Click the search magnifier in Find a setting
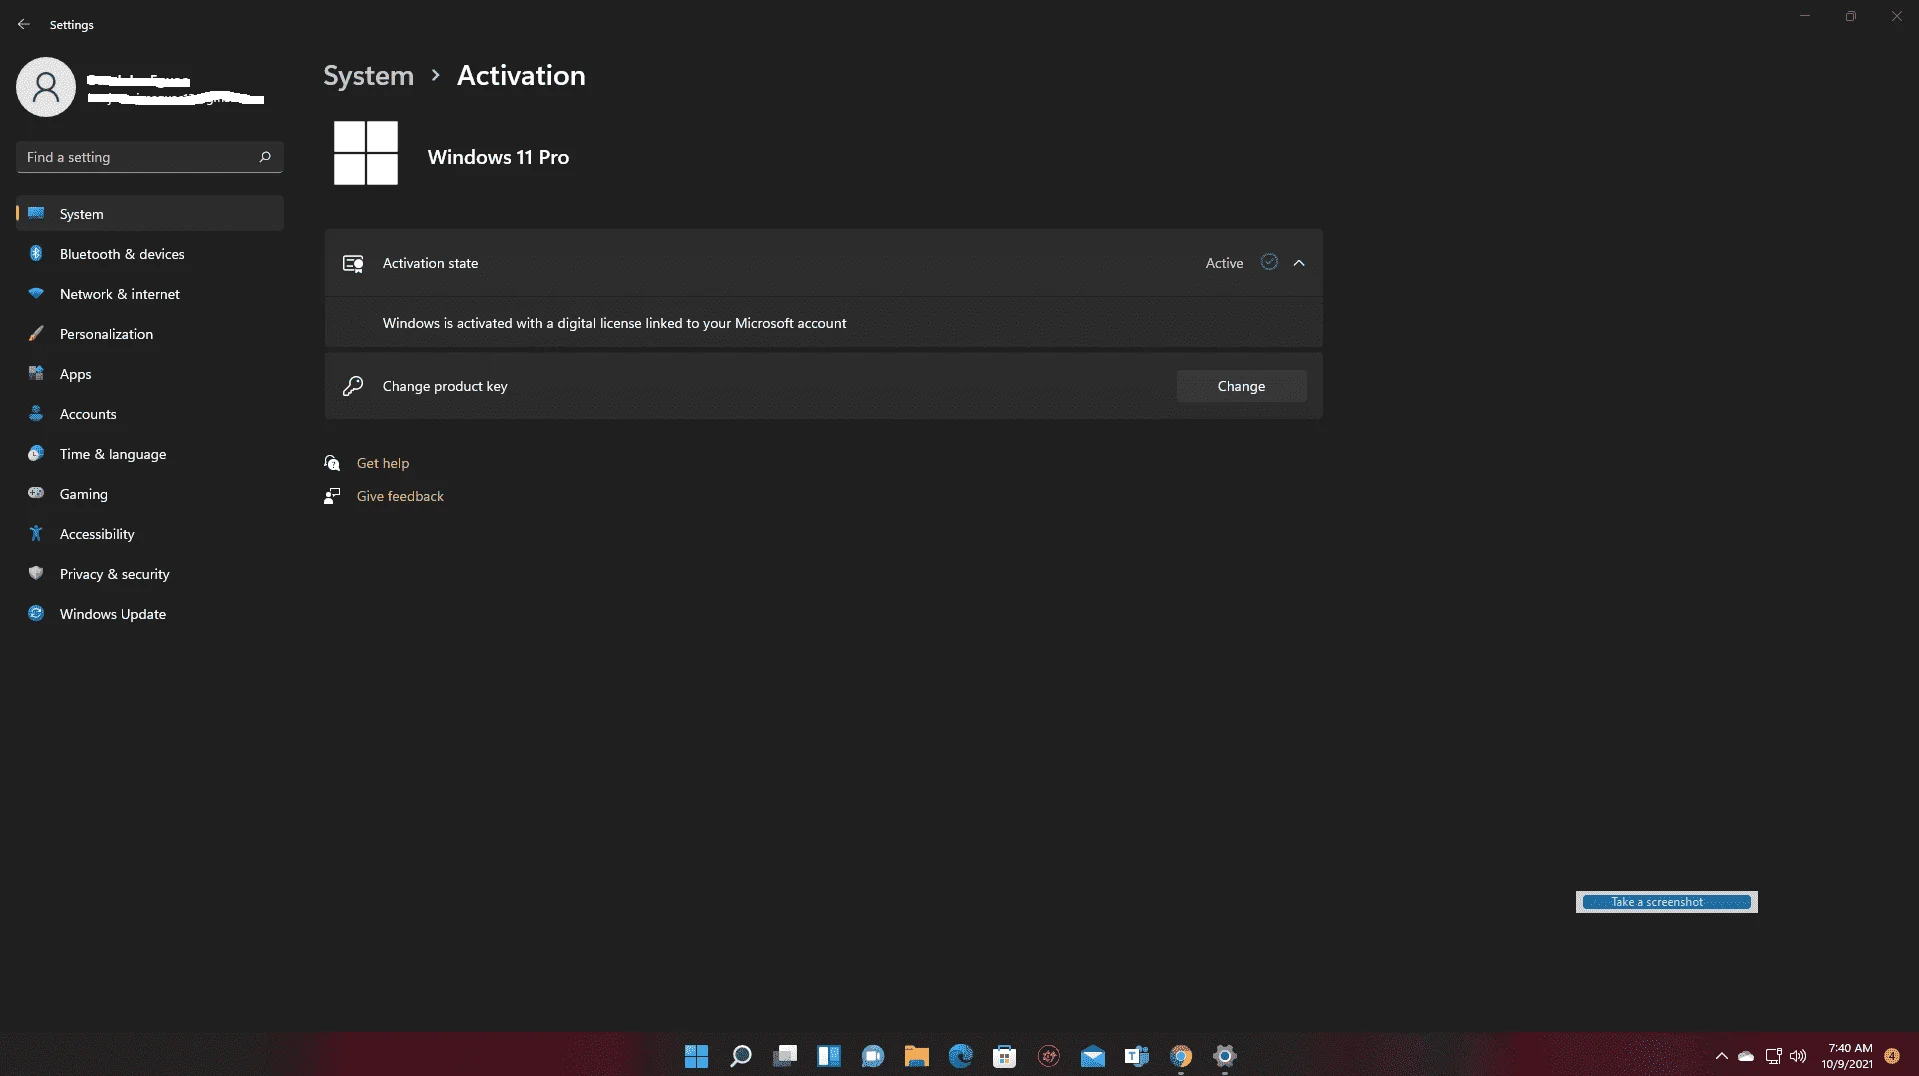The width and height of the screenshot is (1919, 1076). (265, 157)
